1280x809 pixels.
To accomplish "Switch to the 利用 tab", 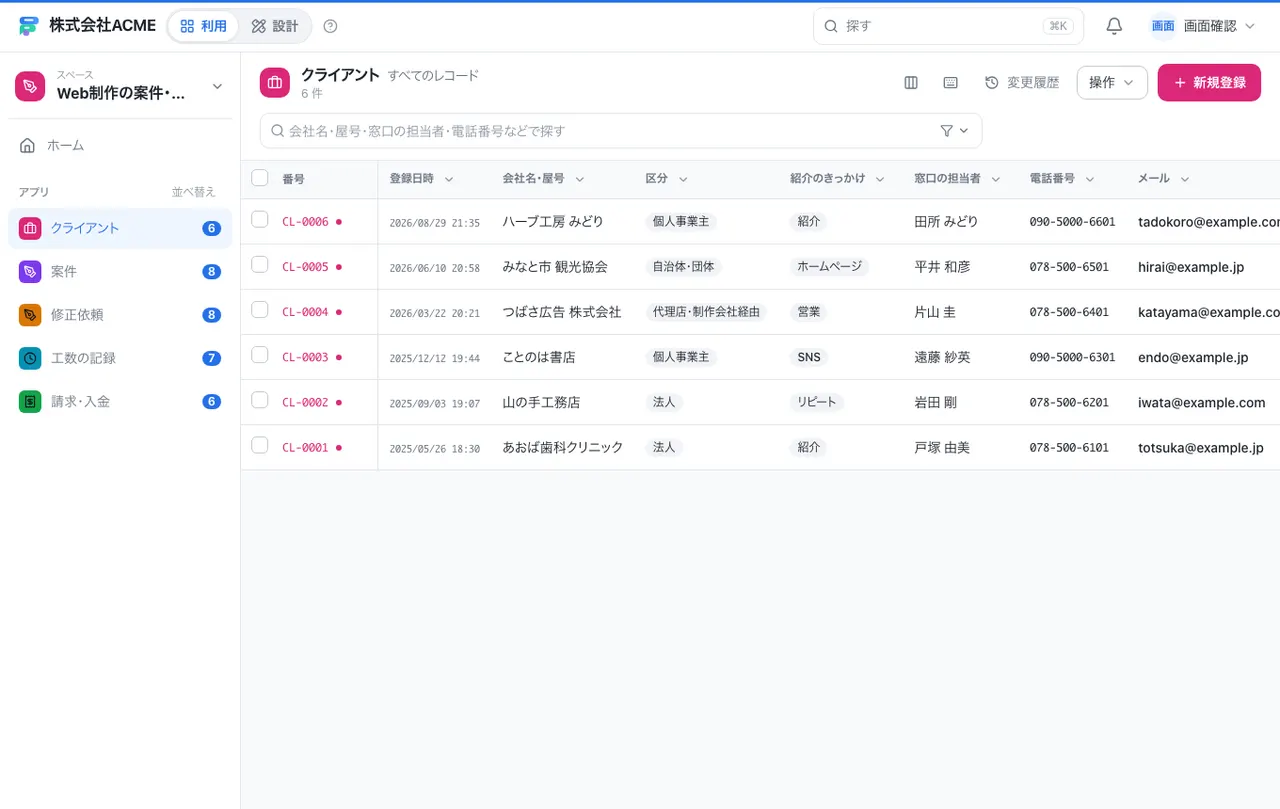I will [204, 26].
